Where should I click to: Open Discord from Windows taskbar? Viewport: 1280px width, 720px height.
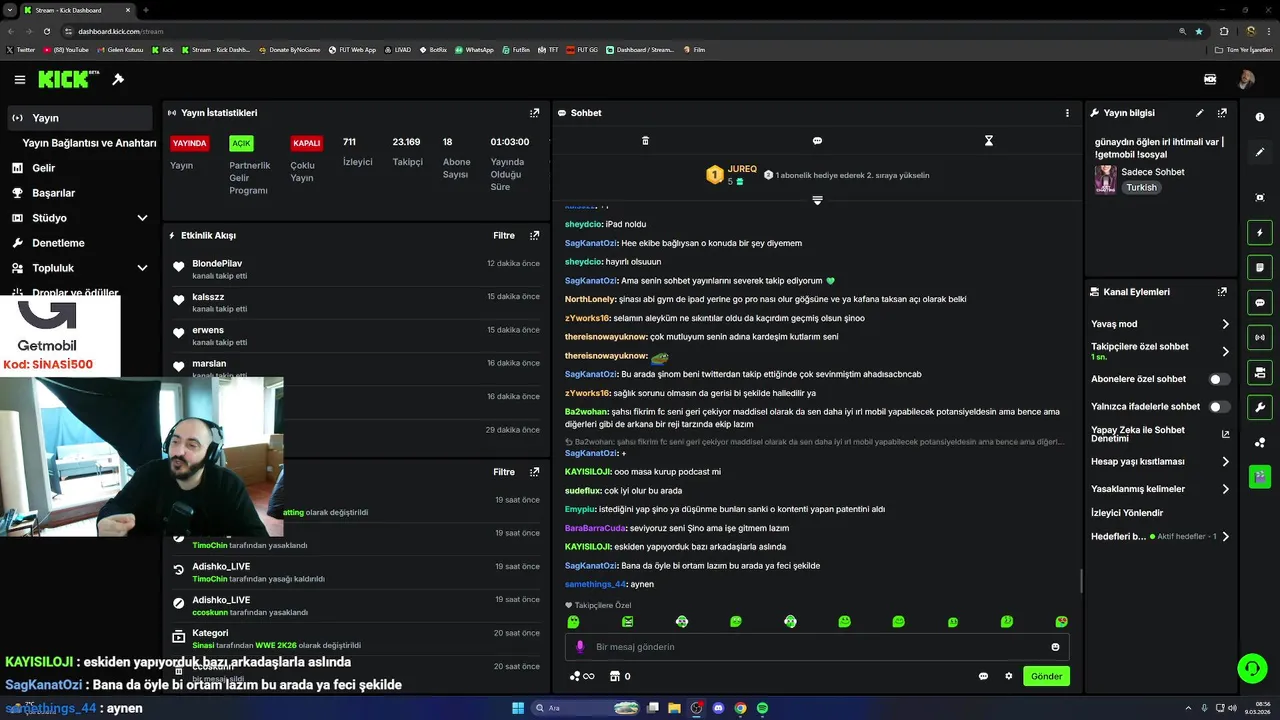(x=718, y=708)
